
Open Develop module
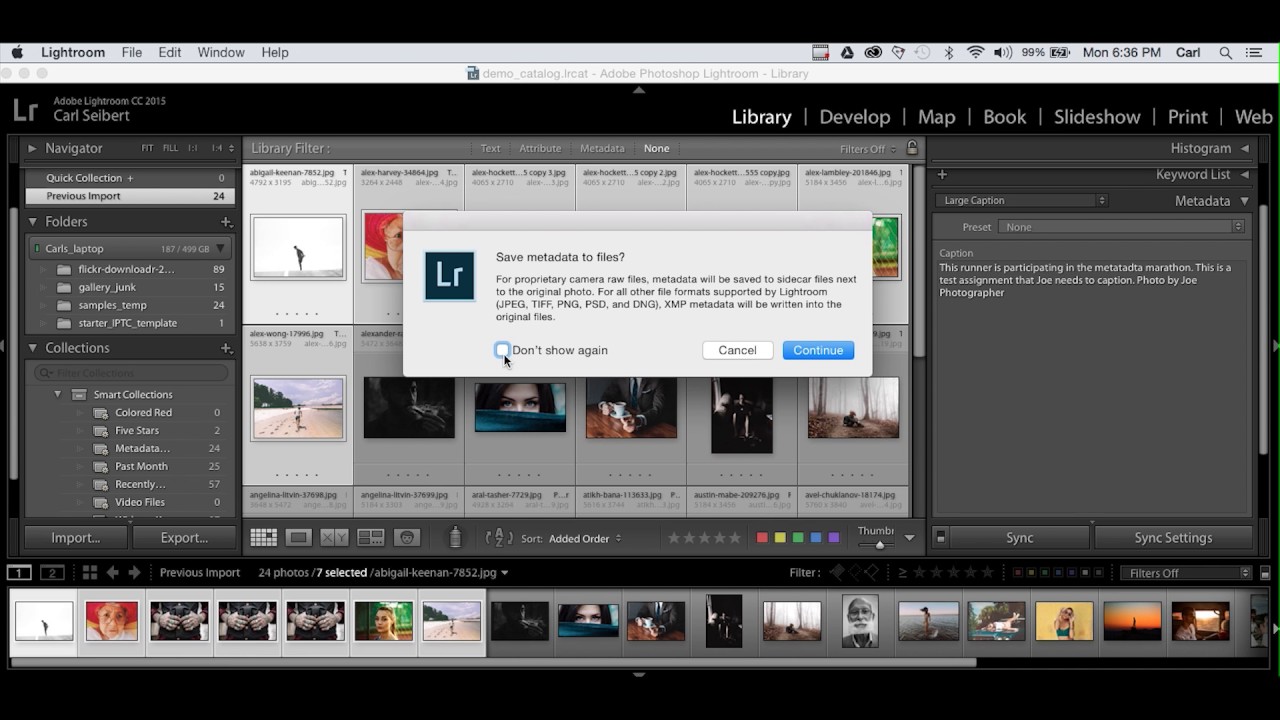[854, 117]
